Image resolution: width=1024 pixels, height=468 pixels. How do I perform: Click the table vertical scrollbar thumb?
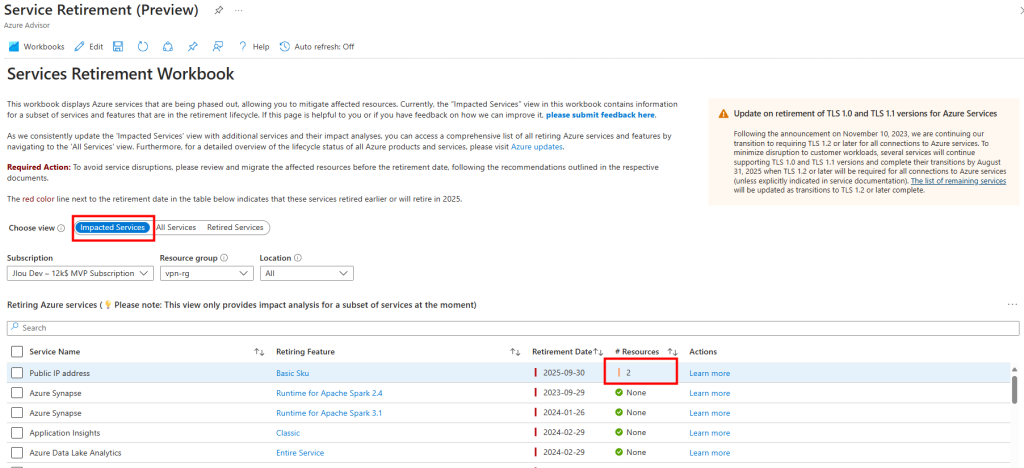click(x=1014, y=390)
